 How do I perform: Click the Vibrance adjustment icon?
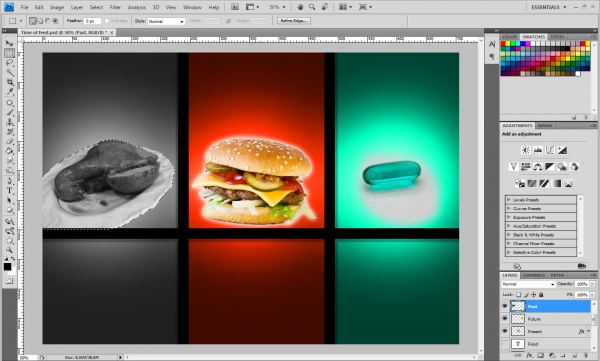pos(514,167)
